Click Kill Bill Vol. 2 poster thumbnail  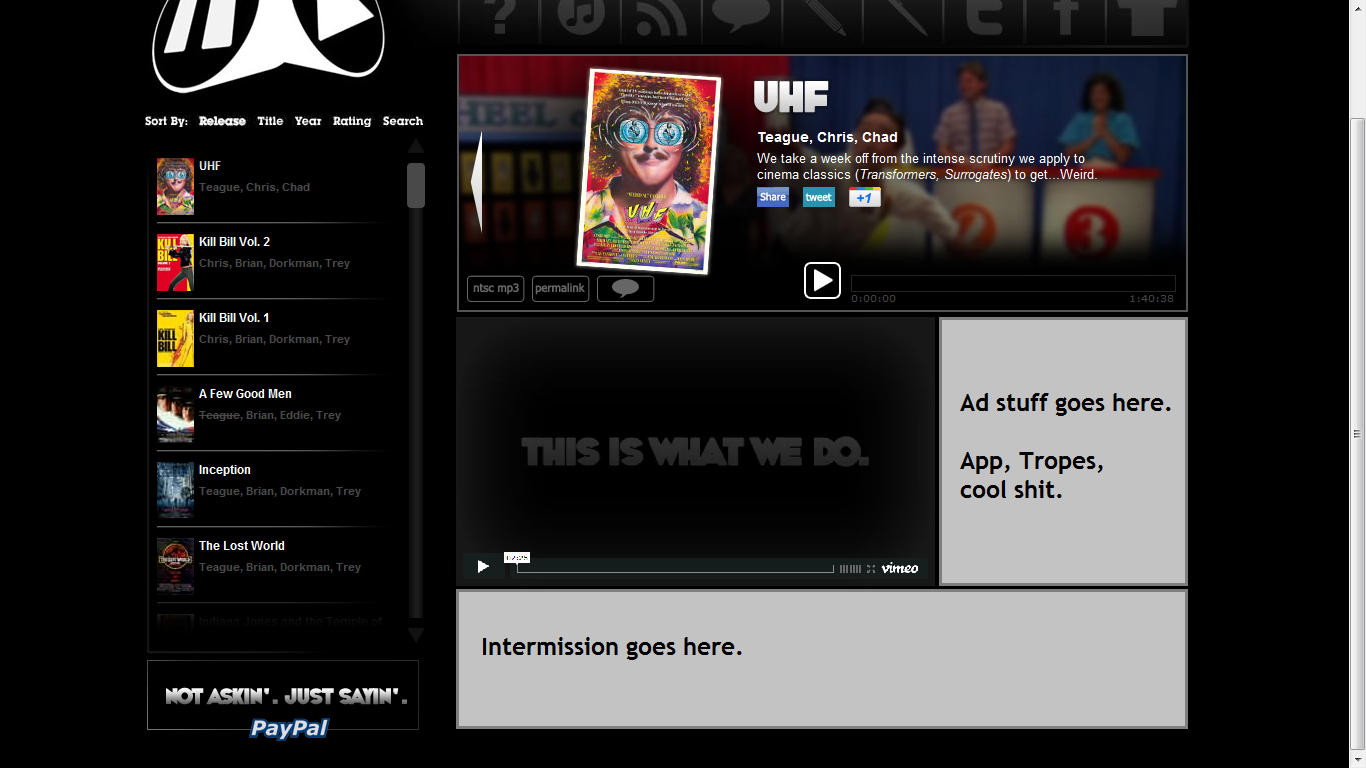coord(175,262)
